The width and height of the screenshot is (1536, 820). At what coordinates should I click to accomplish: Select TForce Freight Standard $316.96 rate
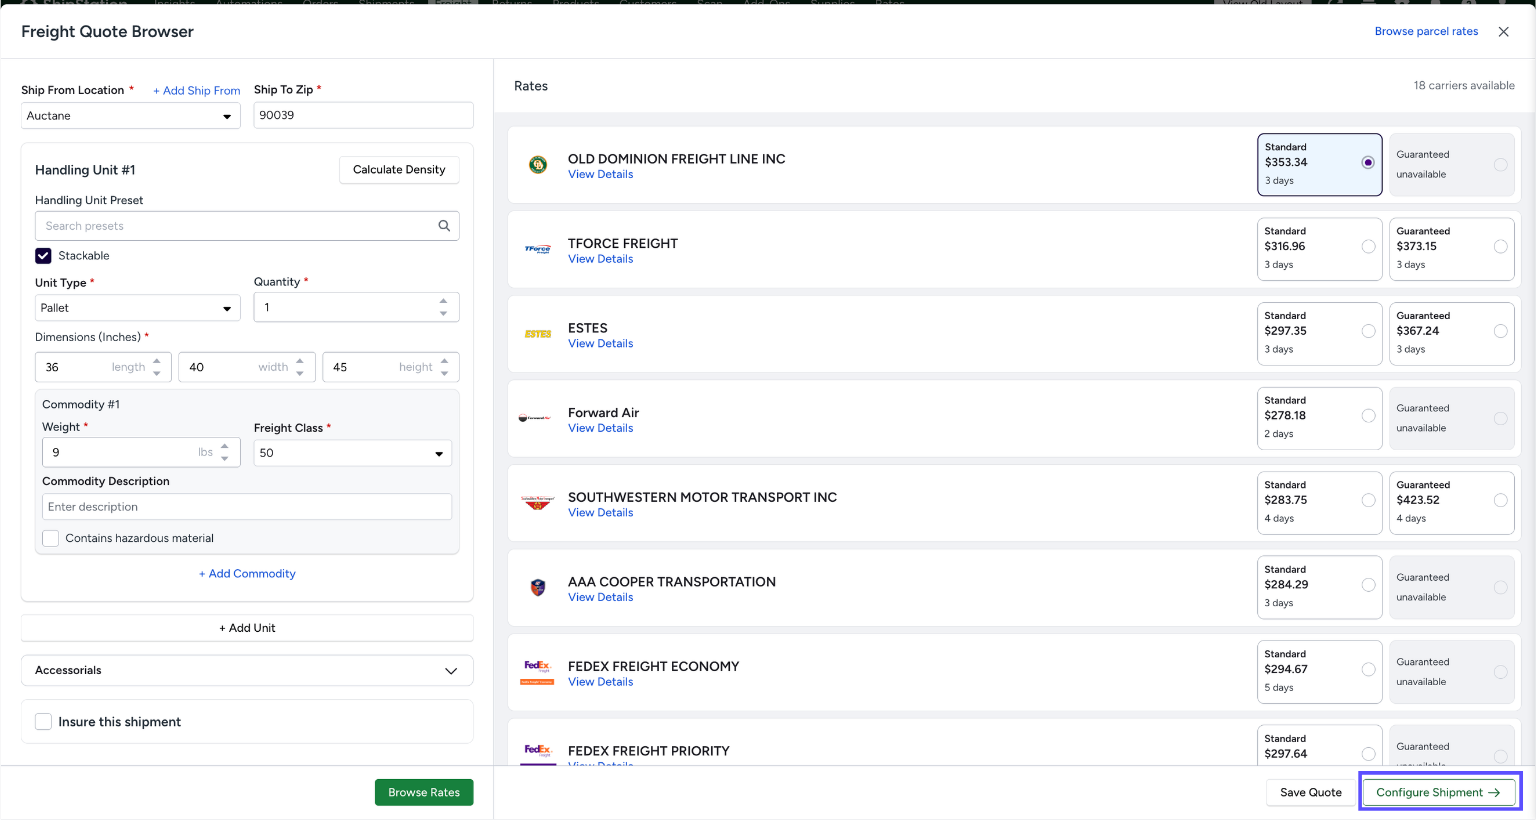(1320, 249)
